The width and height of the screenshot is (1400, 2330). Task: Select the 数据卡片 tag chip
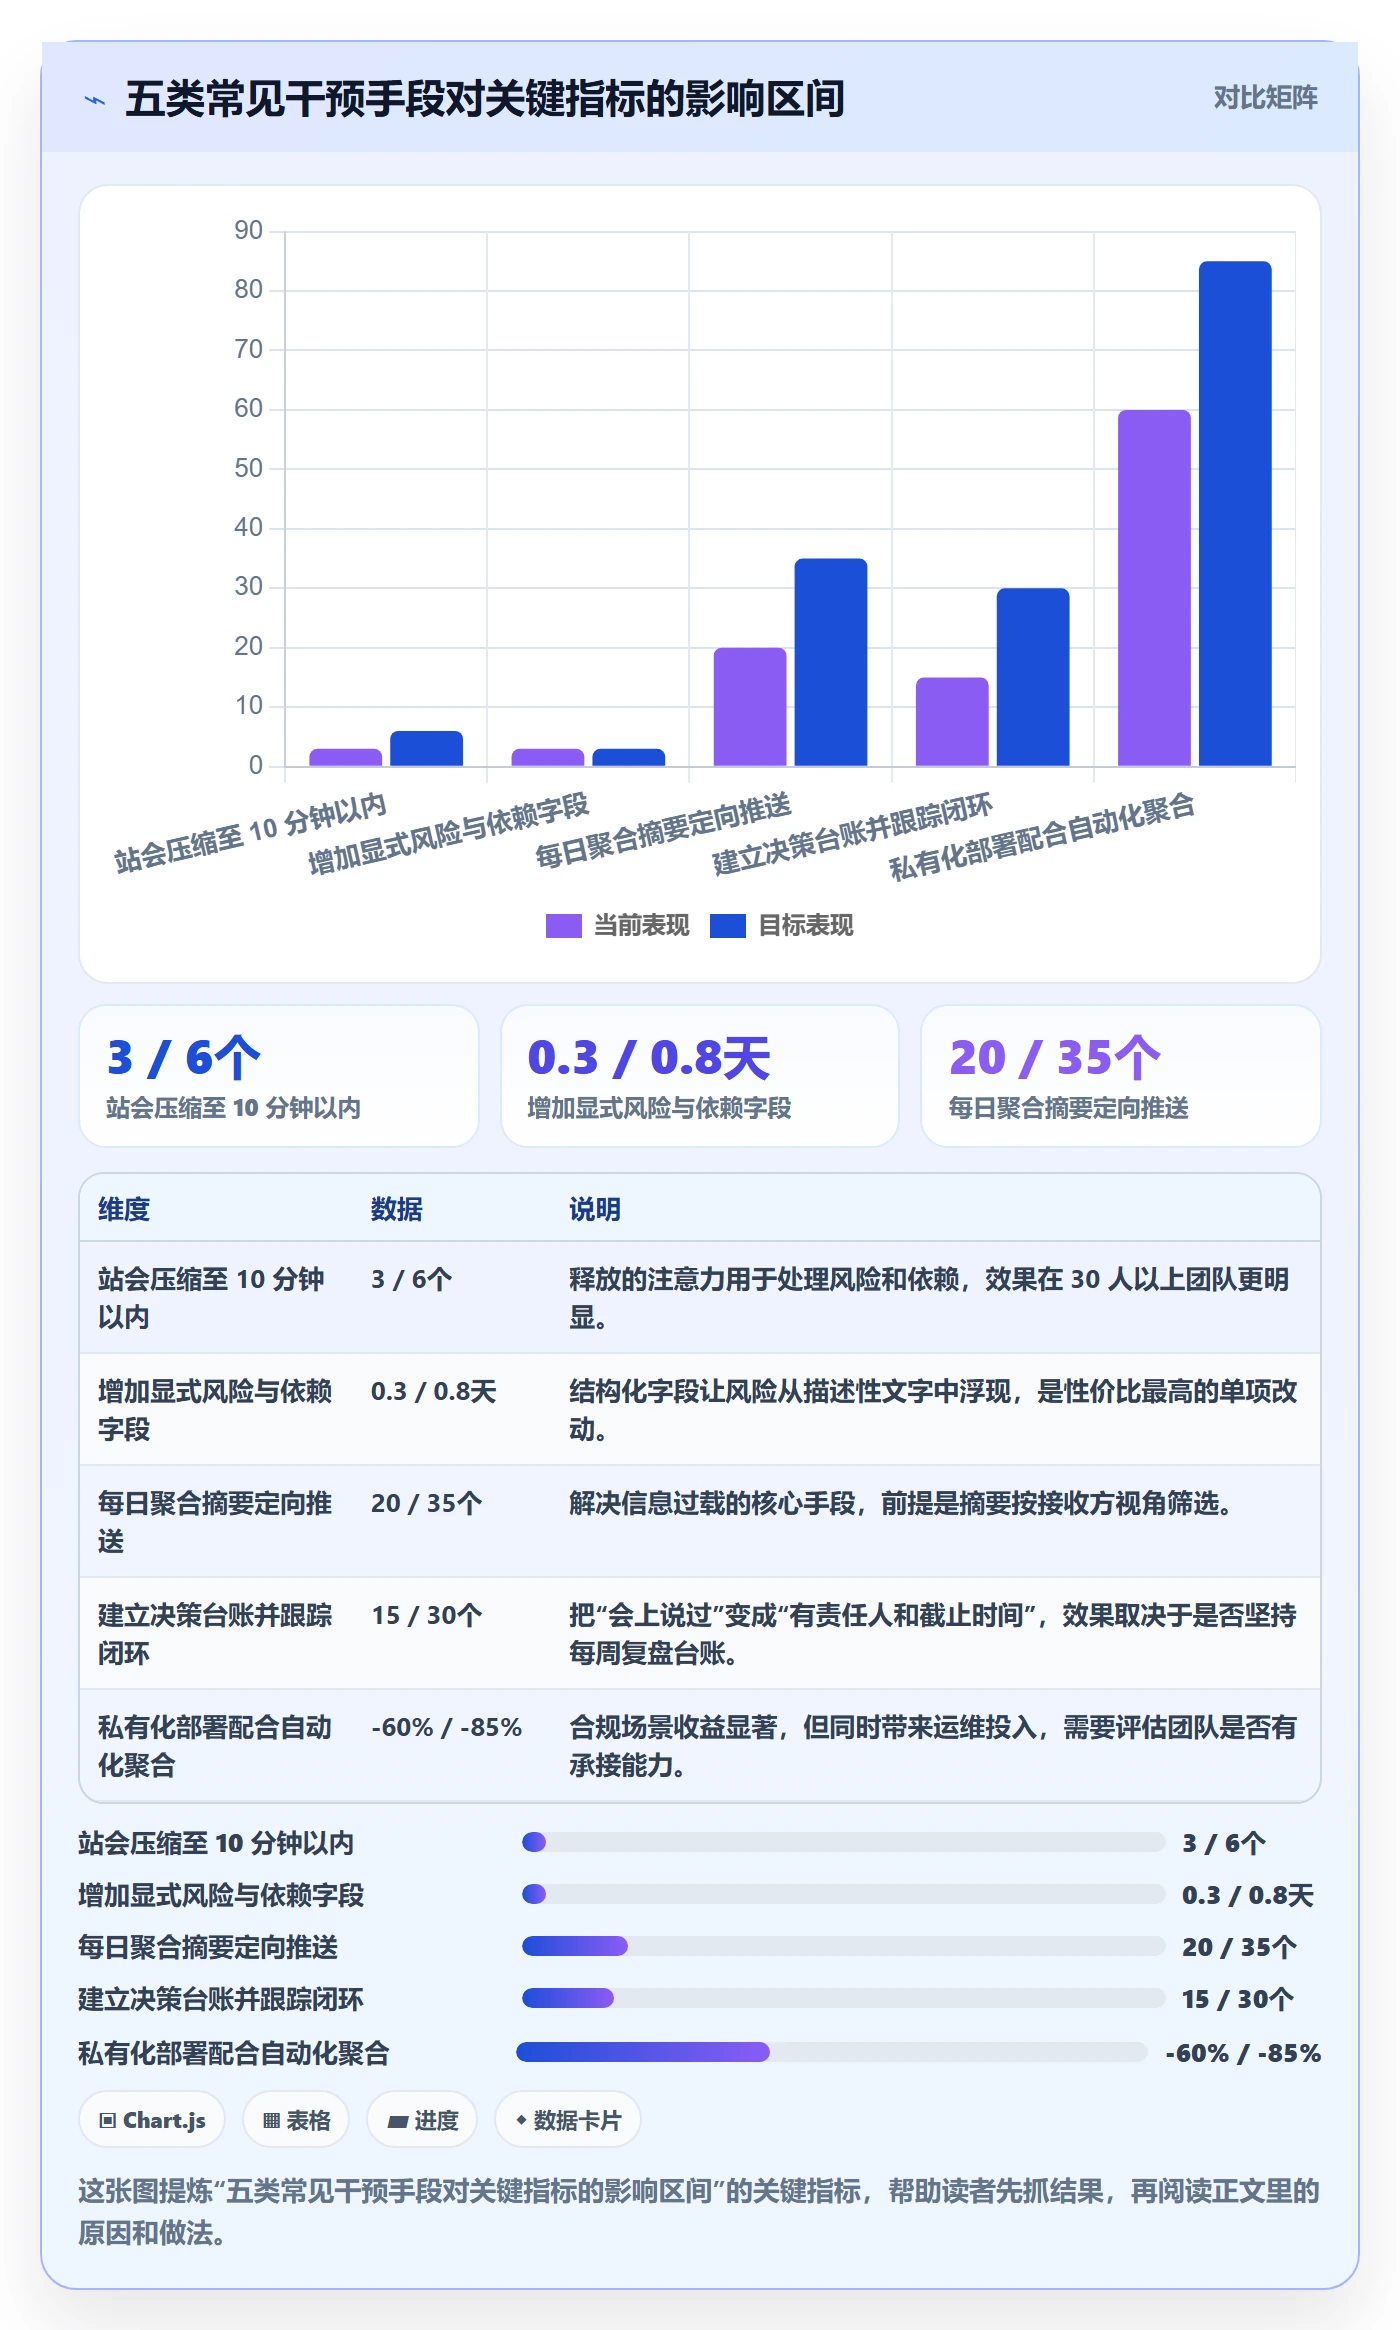tap(568, 2120)
